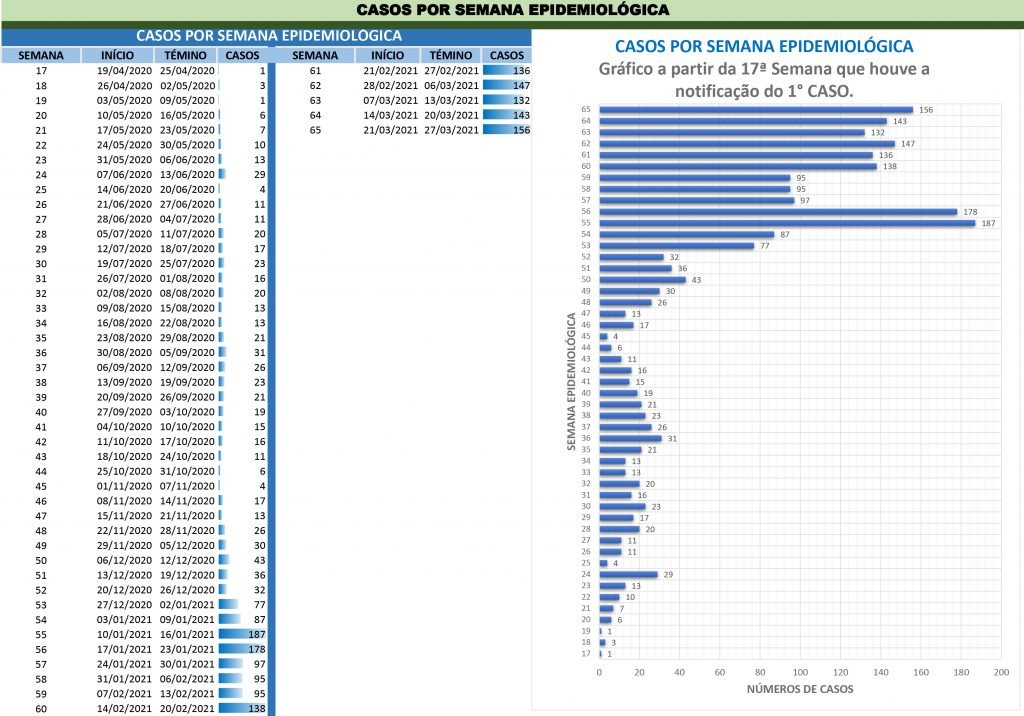Click the longest chart bar labeled 187
The height and width of the screenshot is (716, 1024).
click(786, 223)
